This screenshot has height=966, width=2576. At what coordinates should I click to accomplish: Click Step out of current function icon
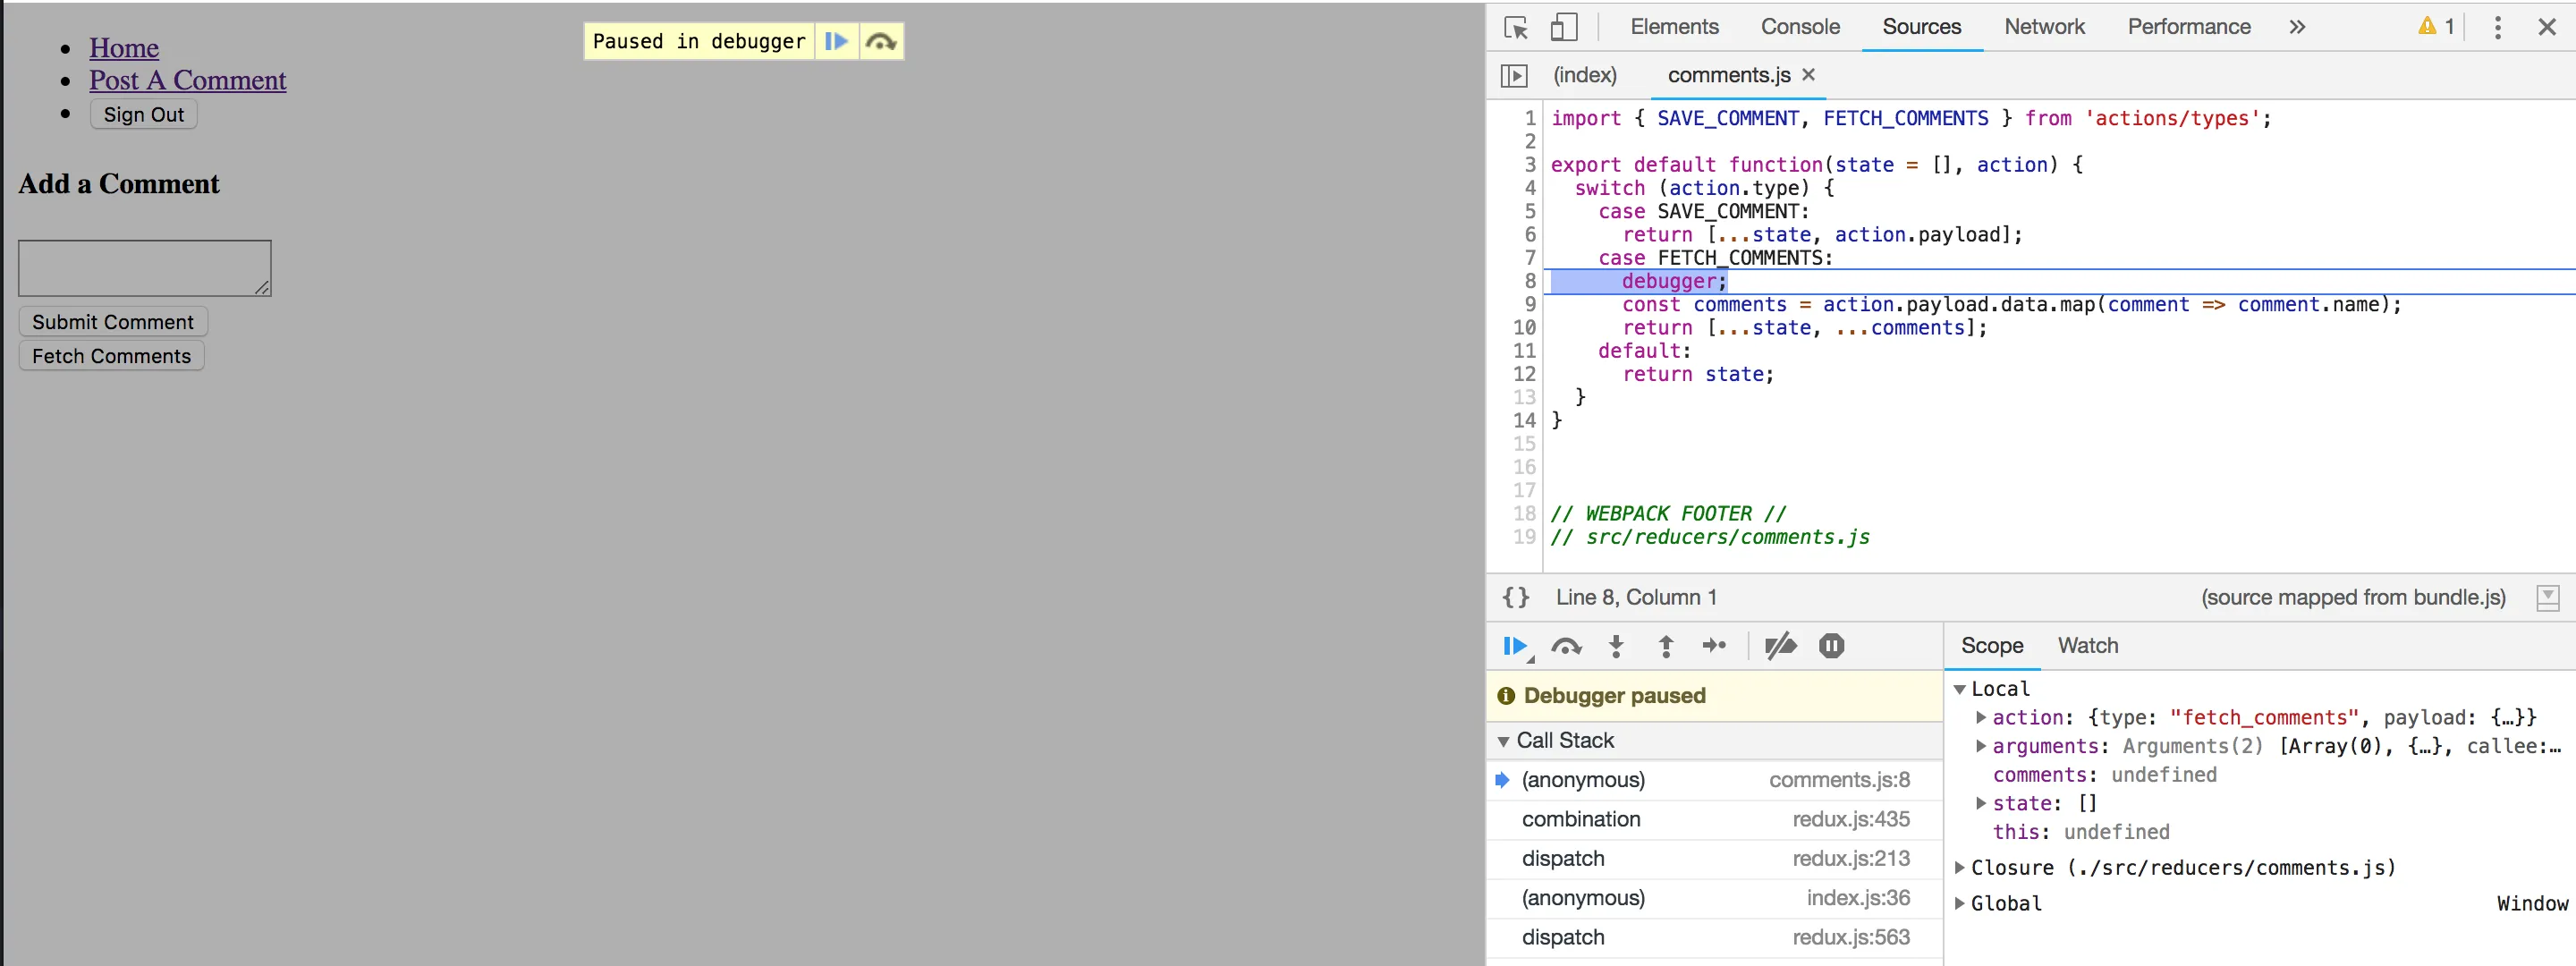tap(1666, 647)
